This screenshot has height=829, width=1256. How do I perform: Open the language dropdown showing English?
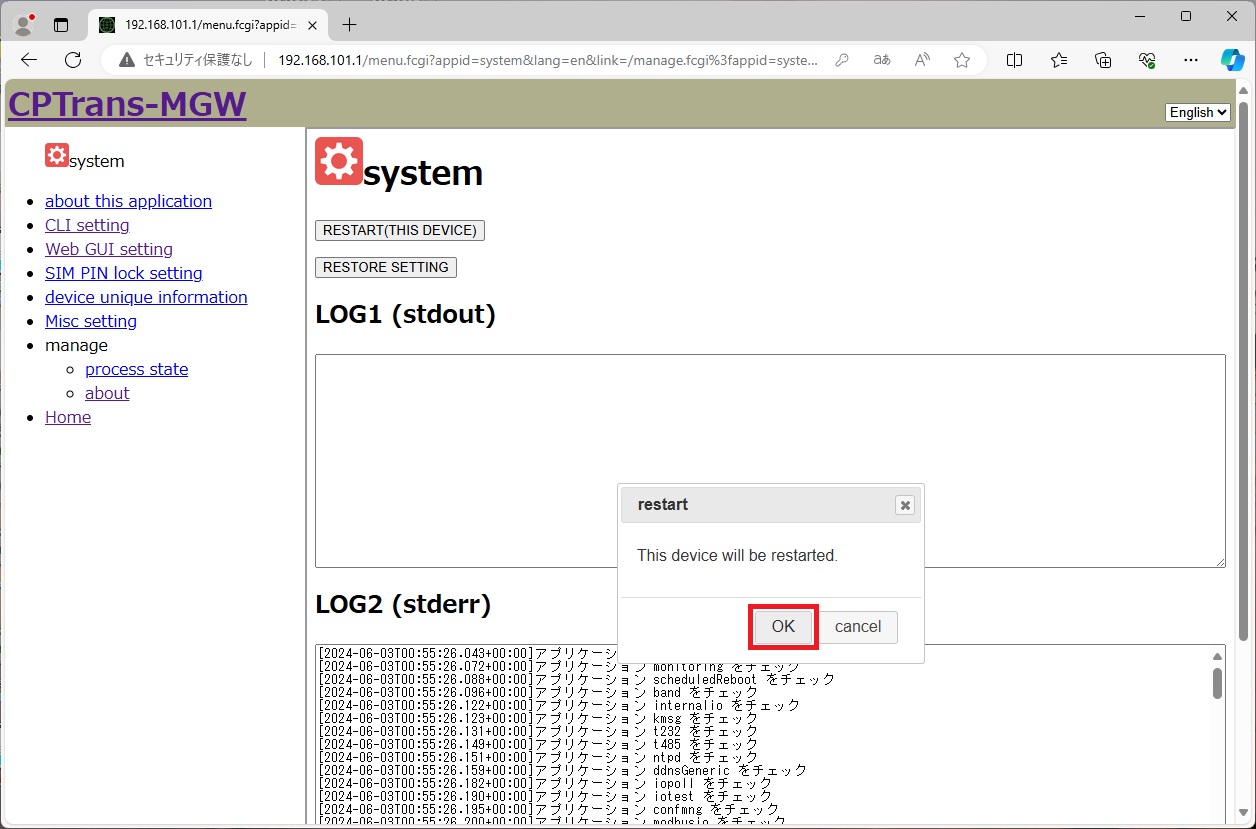tap(1197, 113)
